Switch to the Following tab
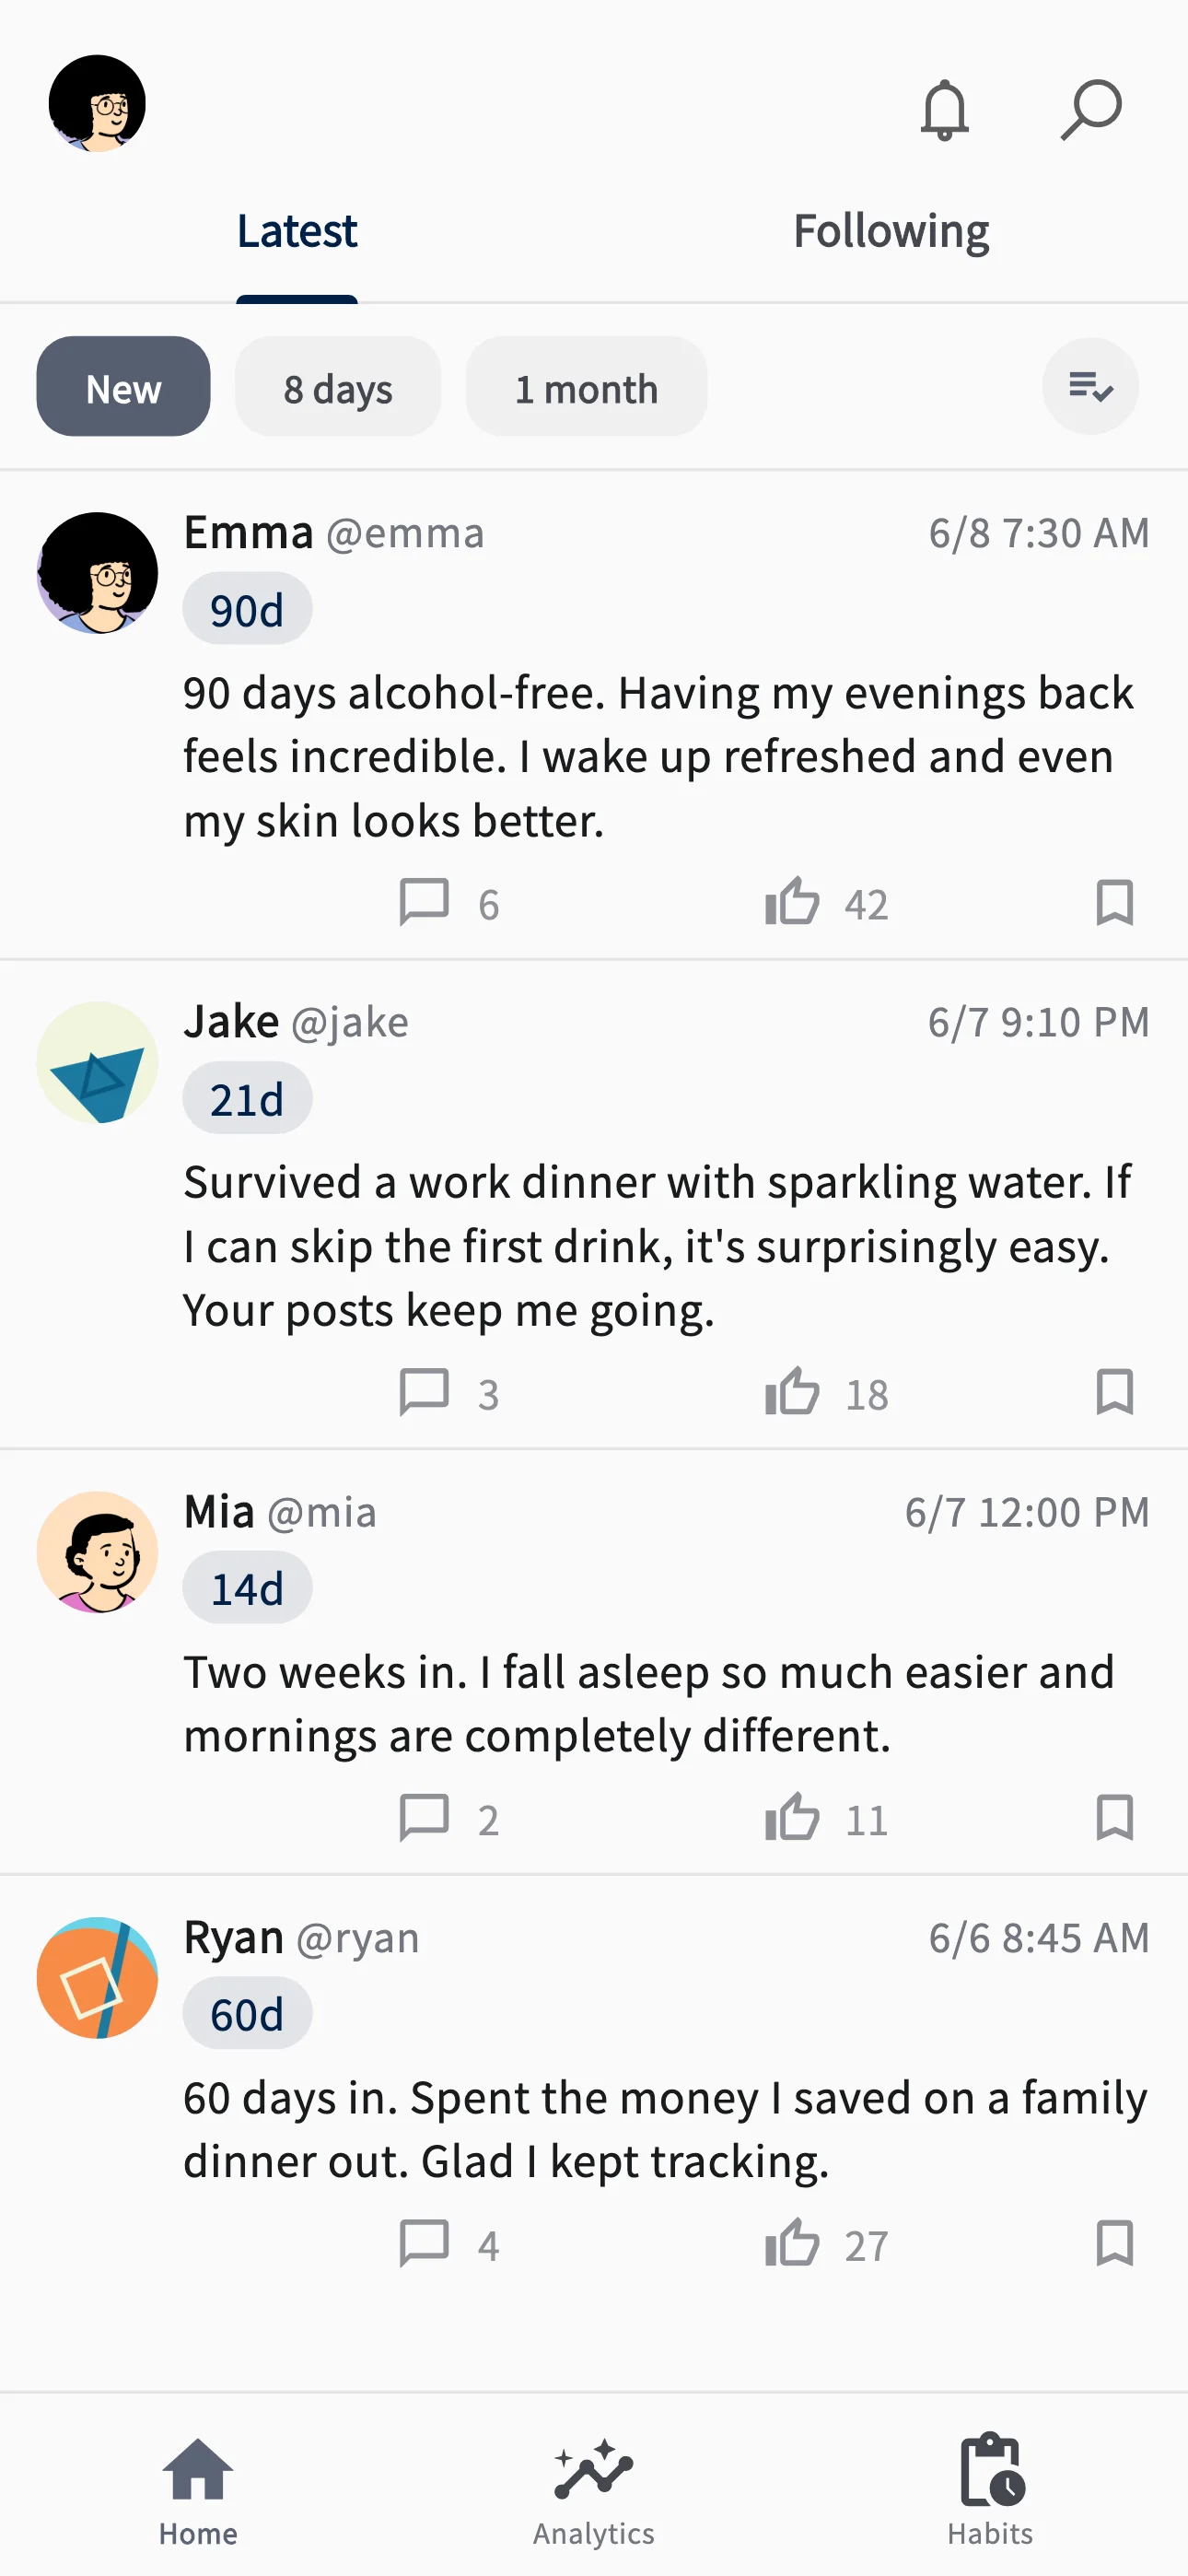The width and height of the screenshot is (1188, 2576). tap(891, 232)
